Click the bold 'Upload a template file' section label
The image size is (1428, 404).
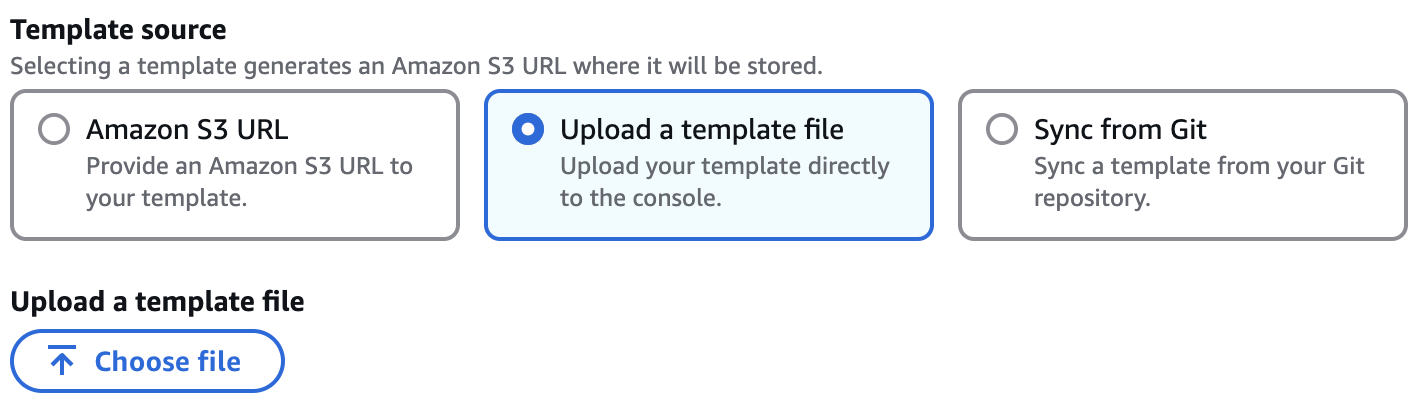[157, 300]
